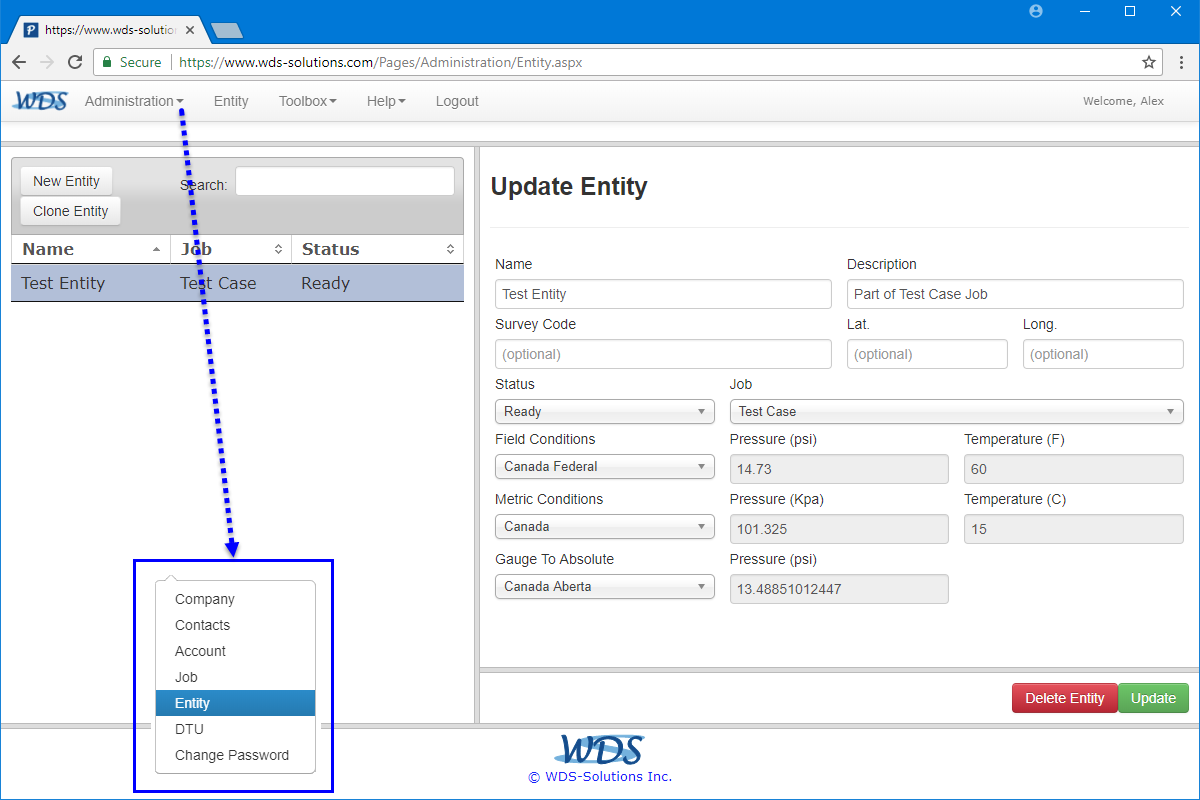Click Entity in the top navbar
Image resolution: width=1200 pixels, height=800 pixels.
231,101
